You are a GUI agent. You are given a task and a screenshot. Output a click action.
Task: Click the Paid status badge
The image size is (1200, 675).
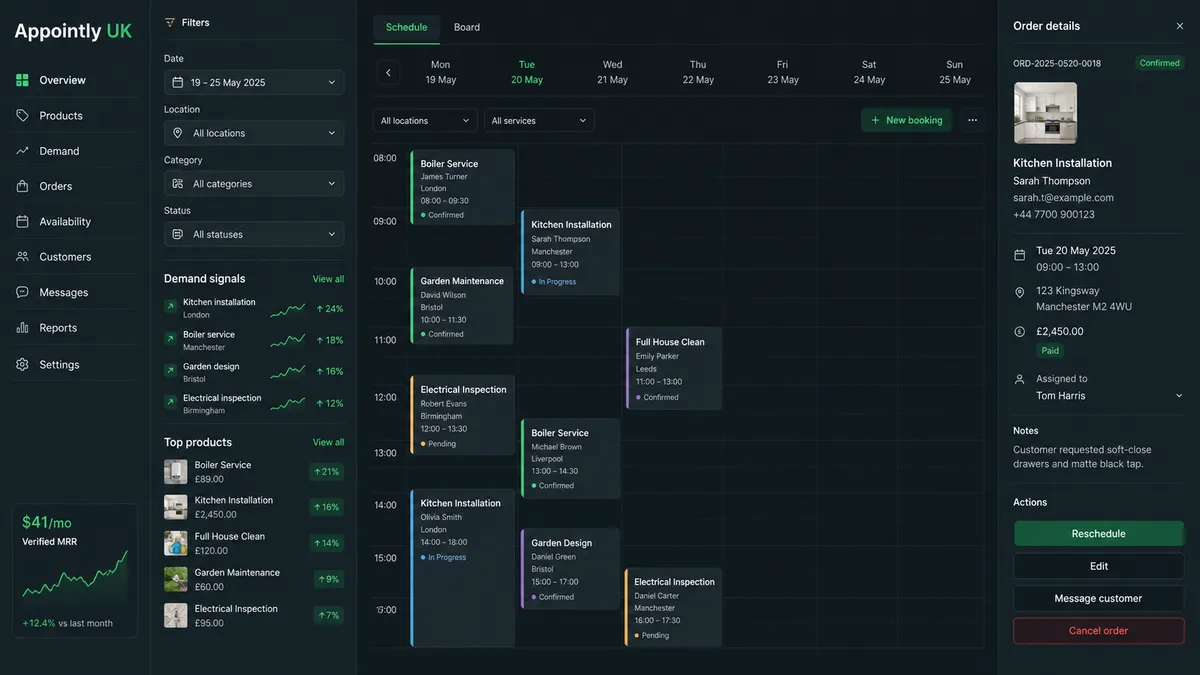coord(1050,351)
